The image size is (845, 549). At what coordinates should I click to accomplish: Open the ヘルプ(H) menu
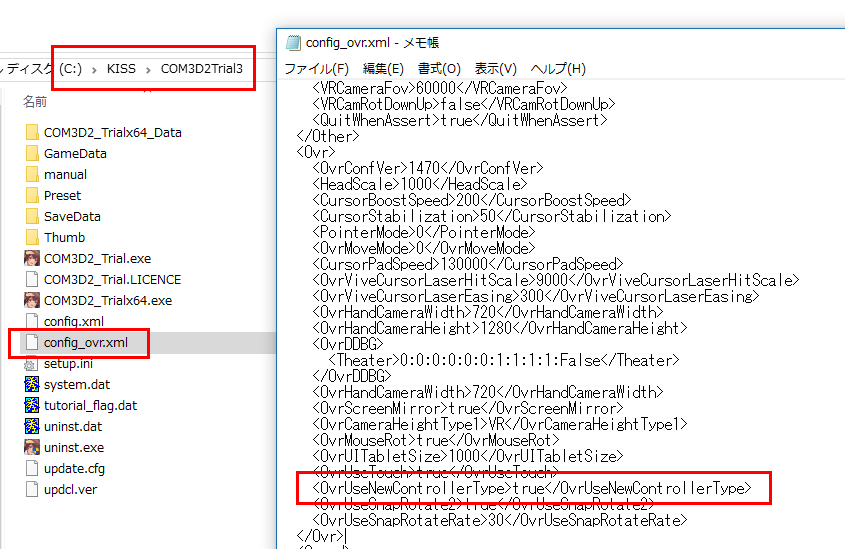click(557, 69)
